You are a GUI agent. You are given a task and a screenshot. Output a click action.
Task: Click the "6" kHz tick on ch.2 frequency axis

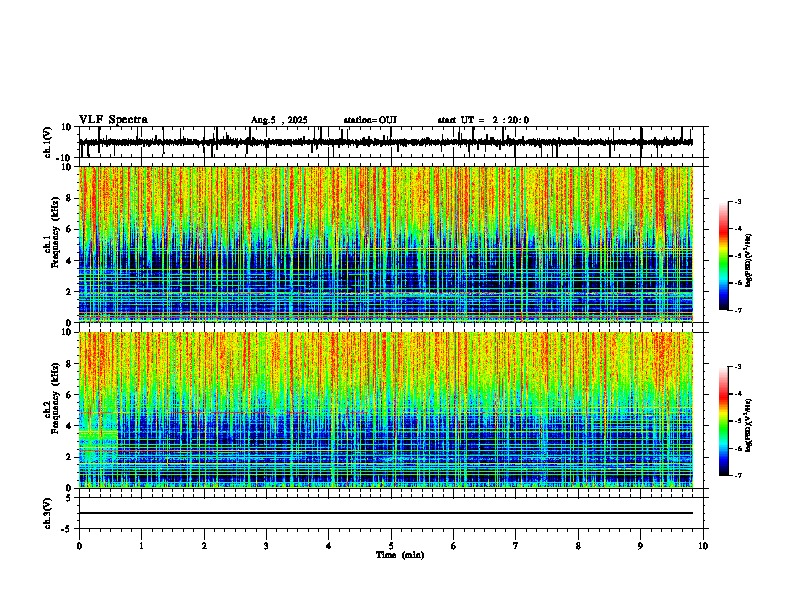tap(69, 394)
